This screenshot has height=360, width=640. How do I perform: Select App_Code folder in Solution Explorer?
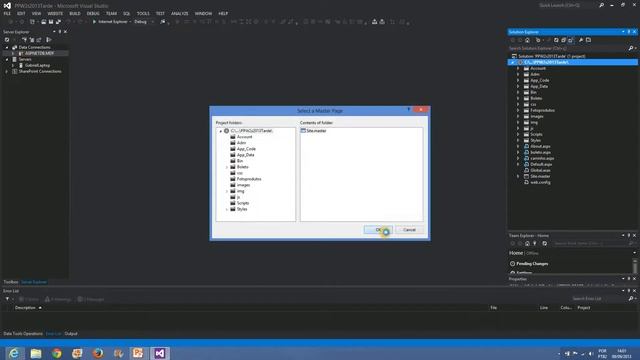click(x=539, y=80)
